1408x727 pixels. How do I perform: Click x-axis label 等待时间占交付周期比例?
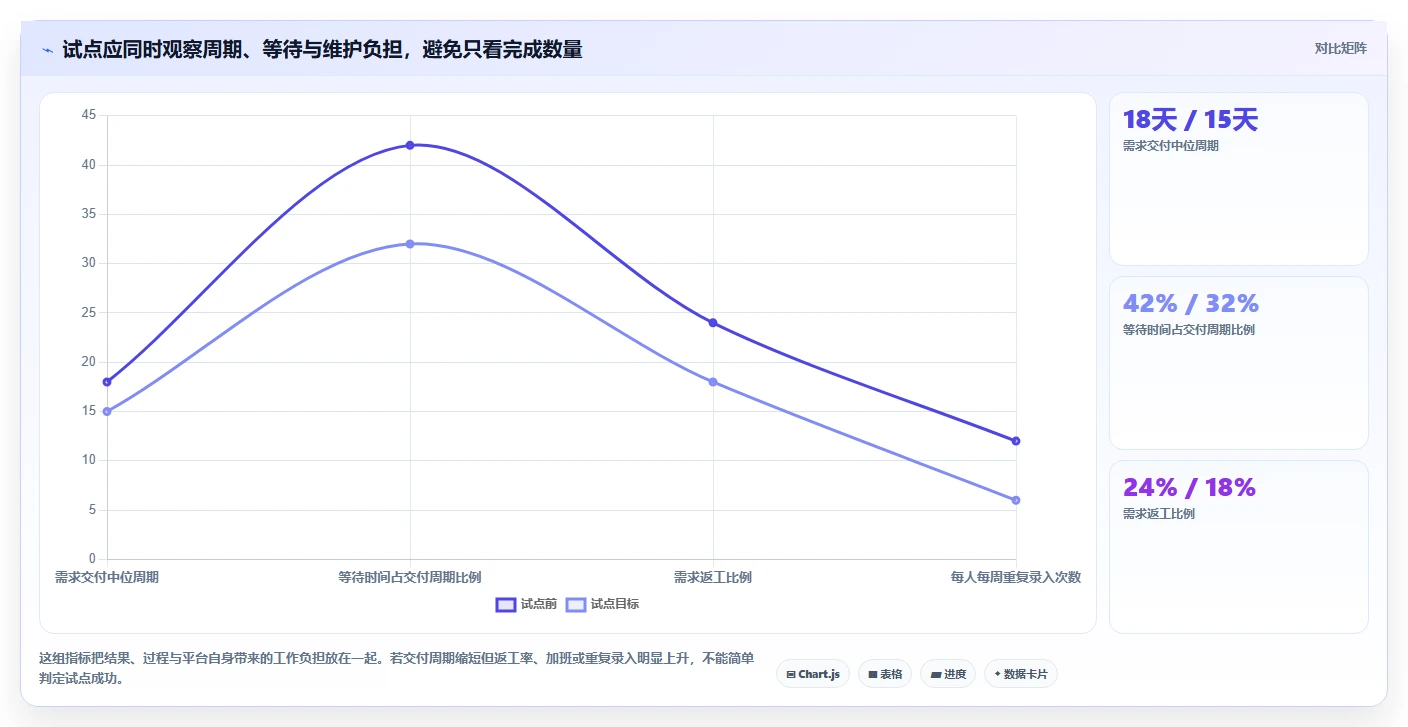pyautogui.click(x=410, y=577)
